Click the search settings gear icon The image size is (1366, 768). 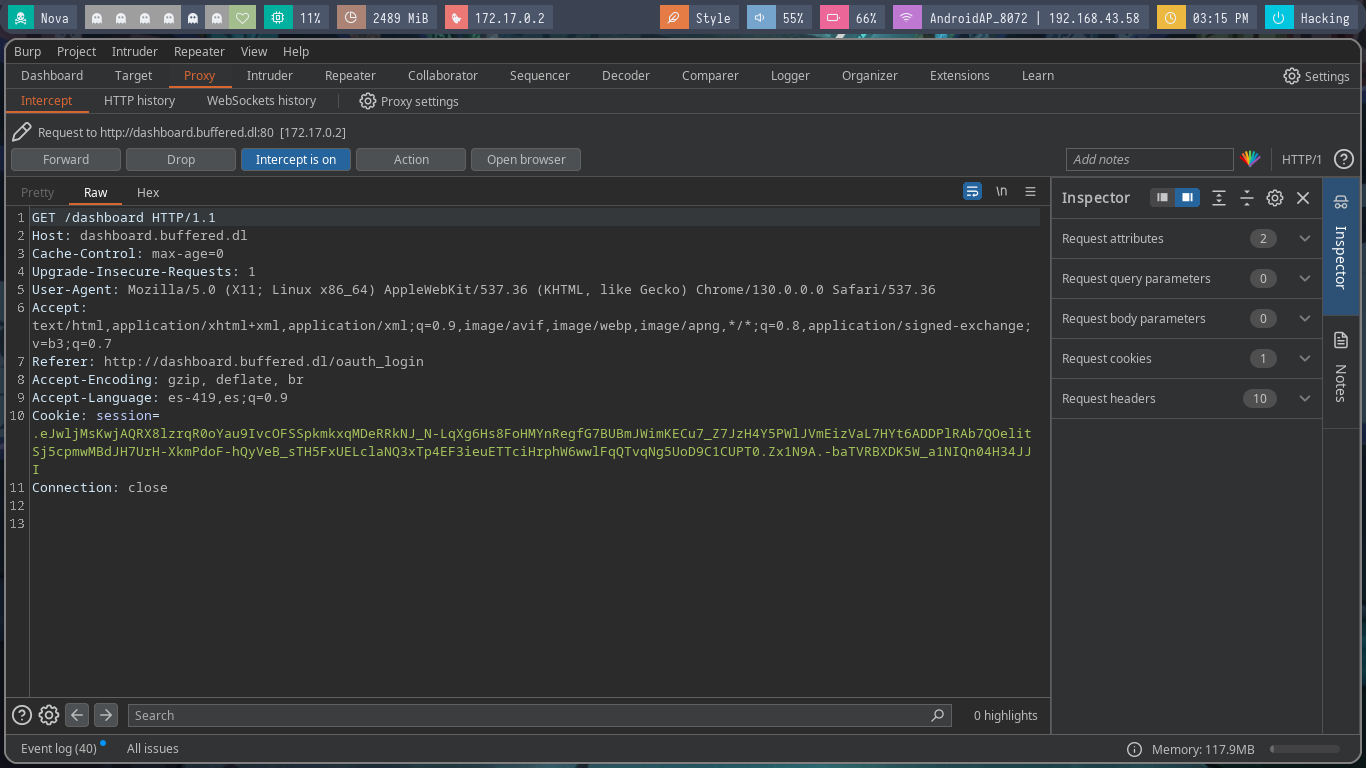coord(48,715)
